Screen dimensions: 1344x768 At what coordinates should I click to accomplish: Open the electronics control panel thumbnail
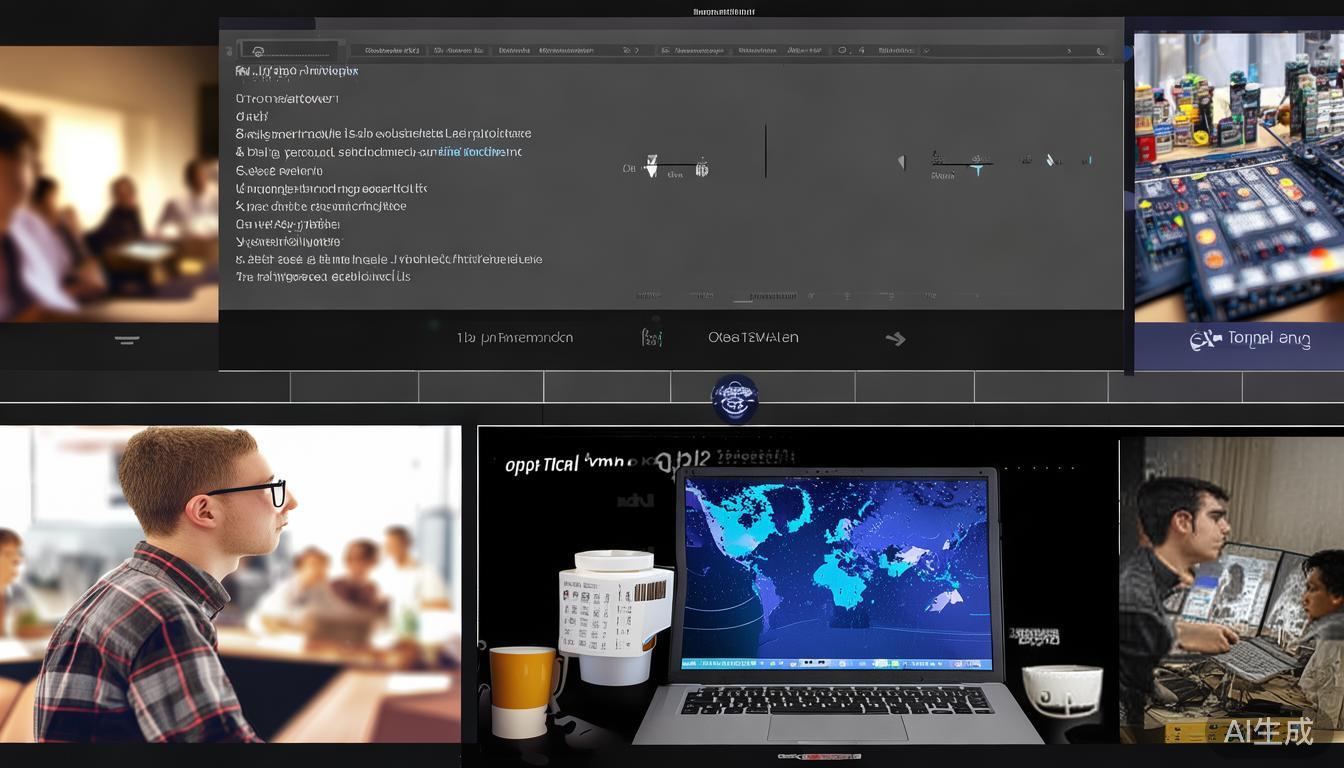tap(1238, 177)
